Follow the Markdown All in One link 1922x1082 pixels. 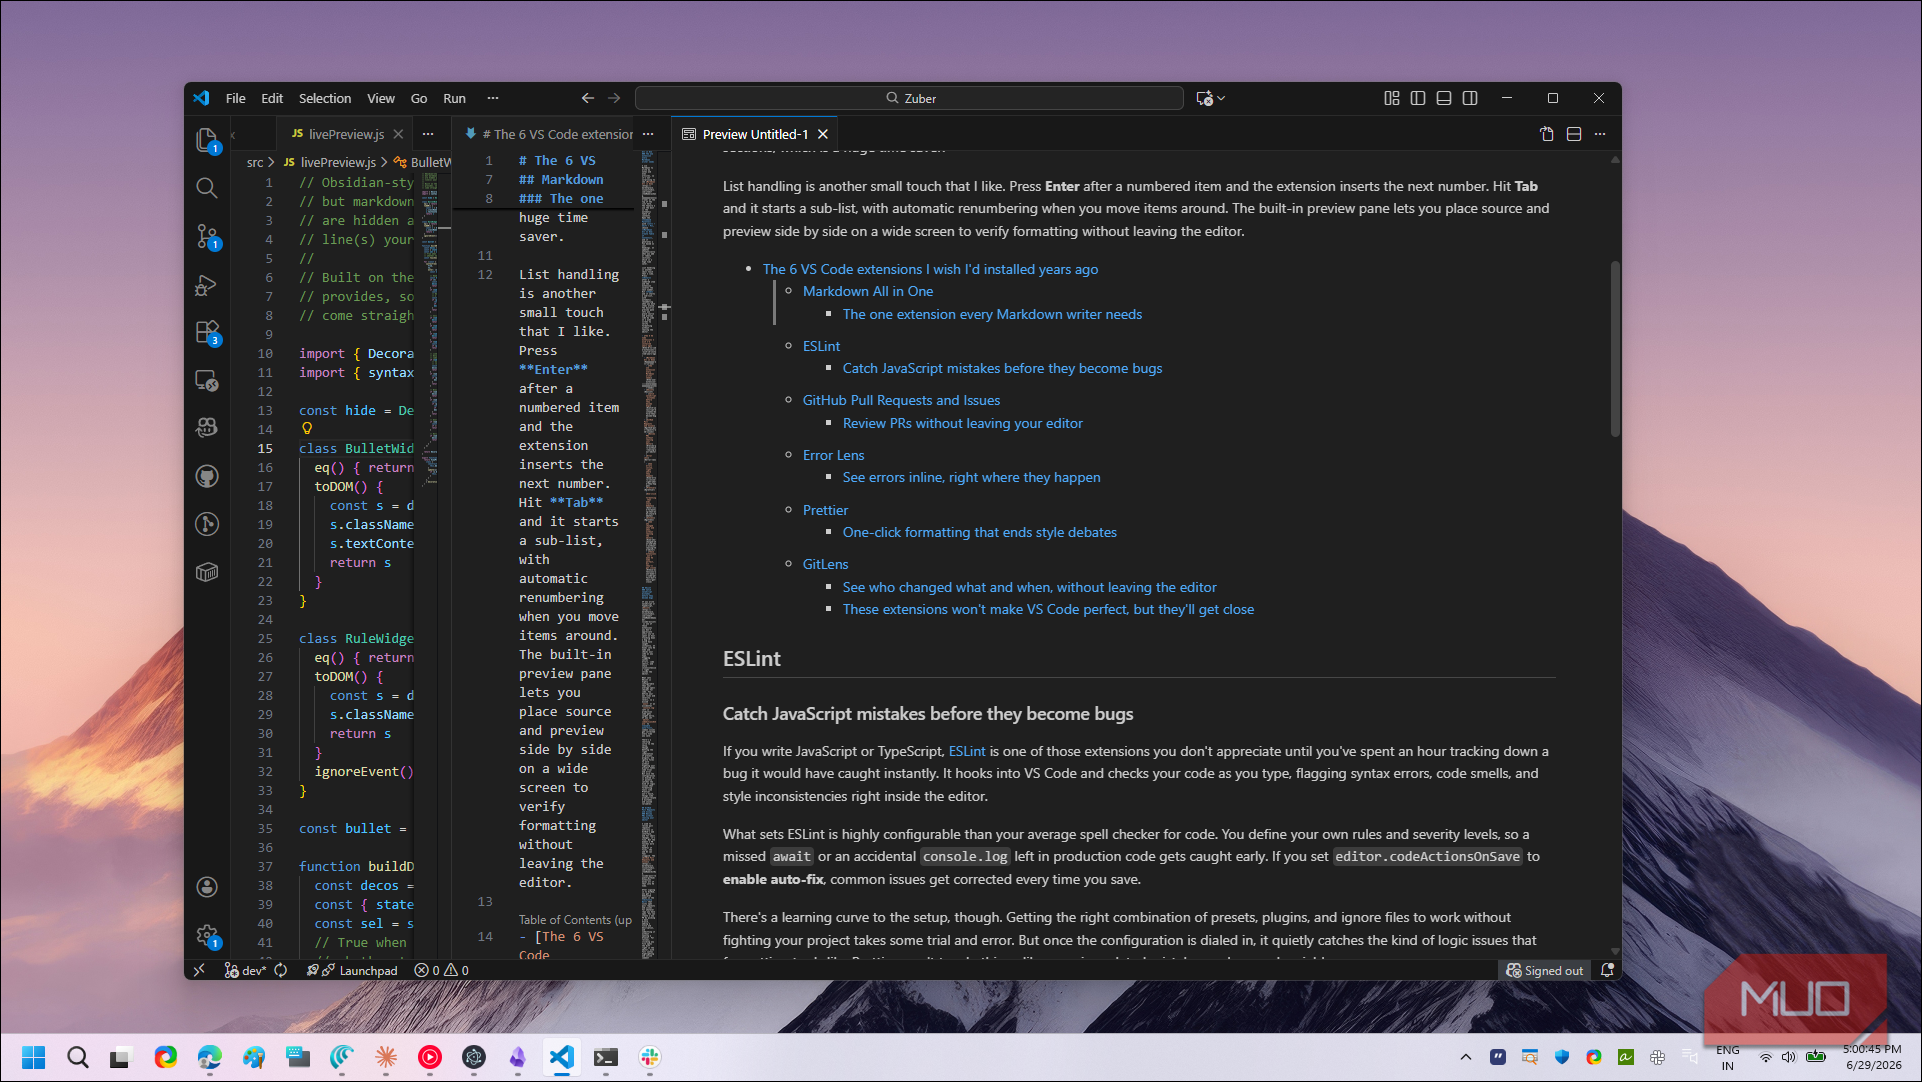coord(868,291)
